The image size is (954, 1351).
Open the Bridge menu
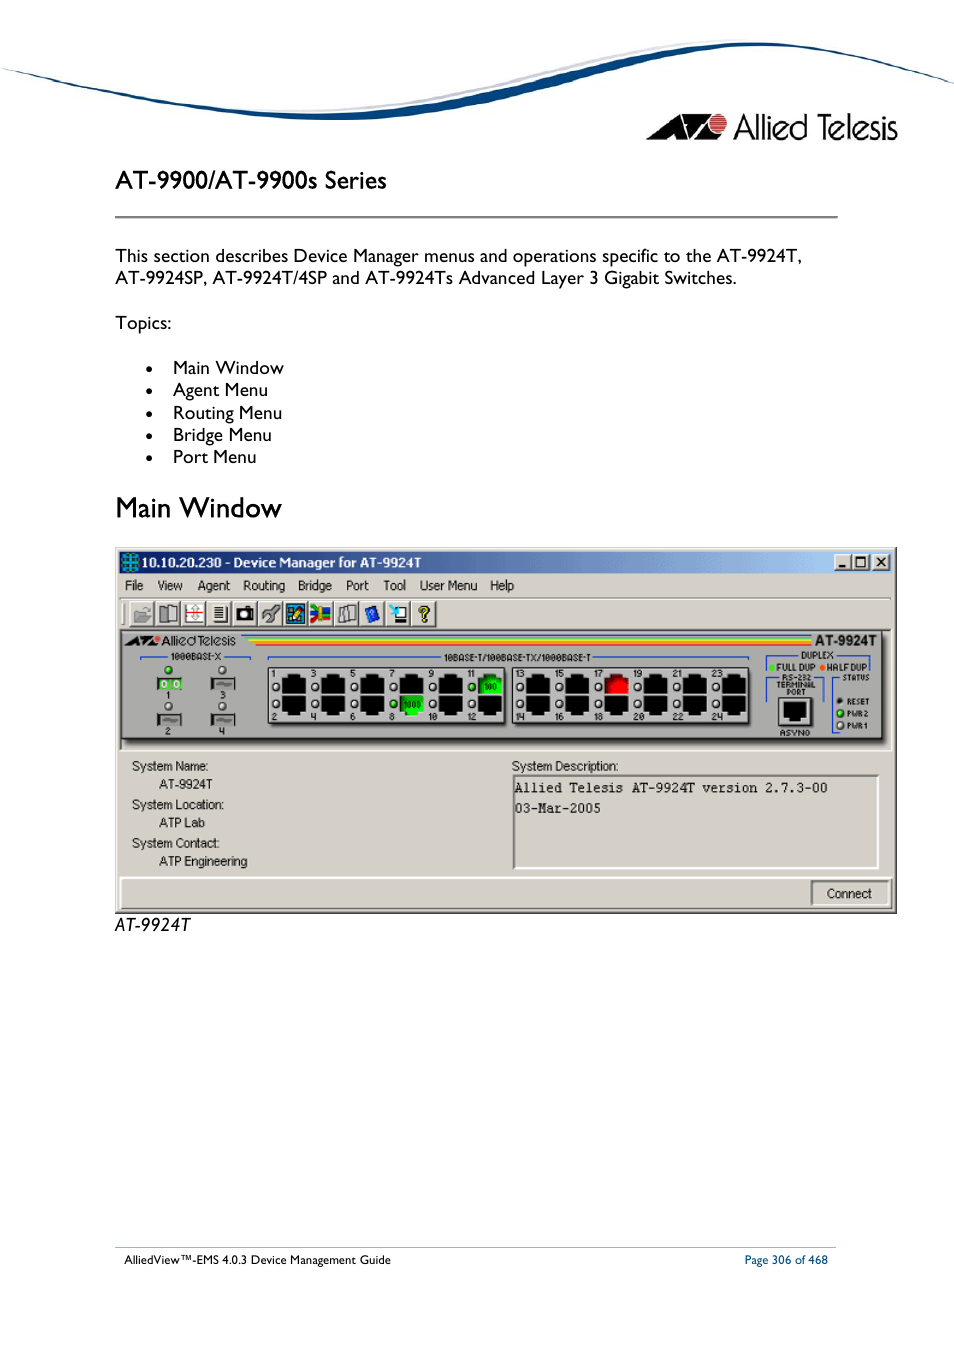click(x=315, y=586)
